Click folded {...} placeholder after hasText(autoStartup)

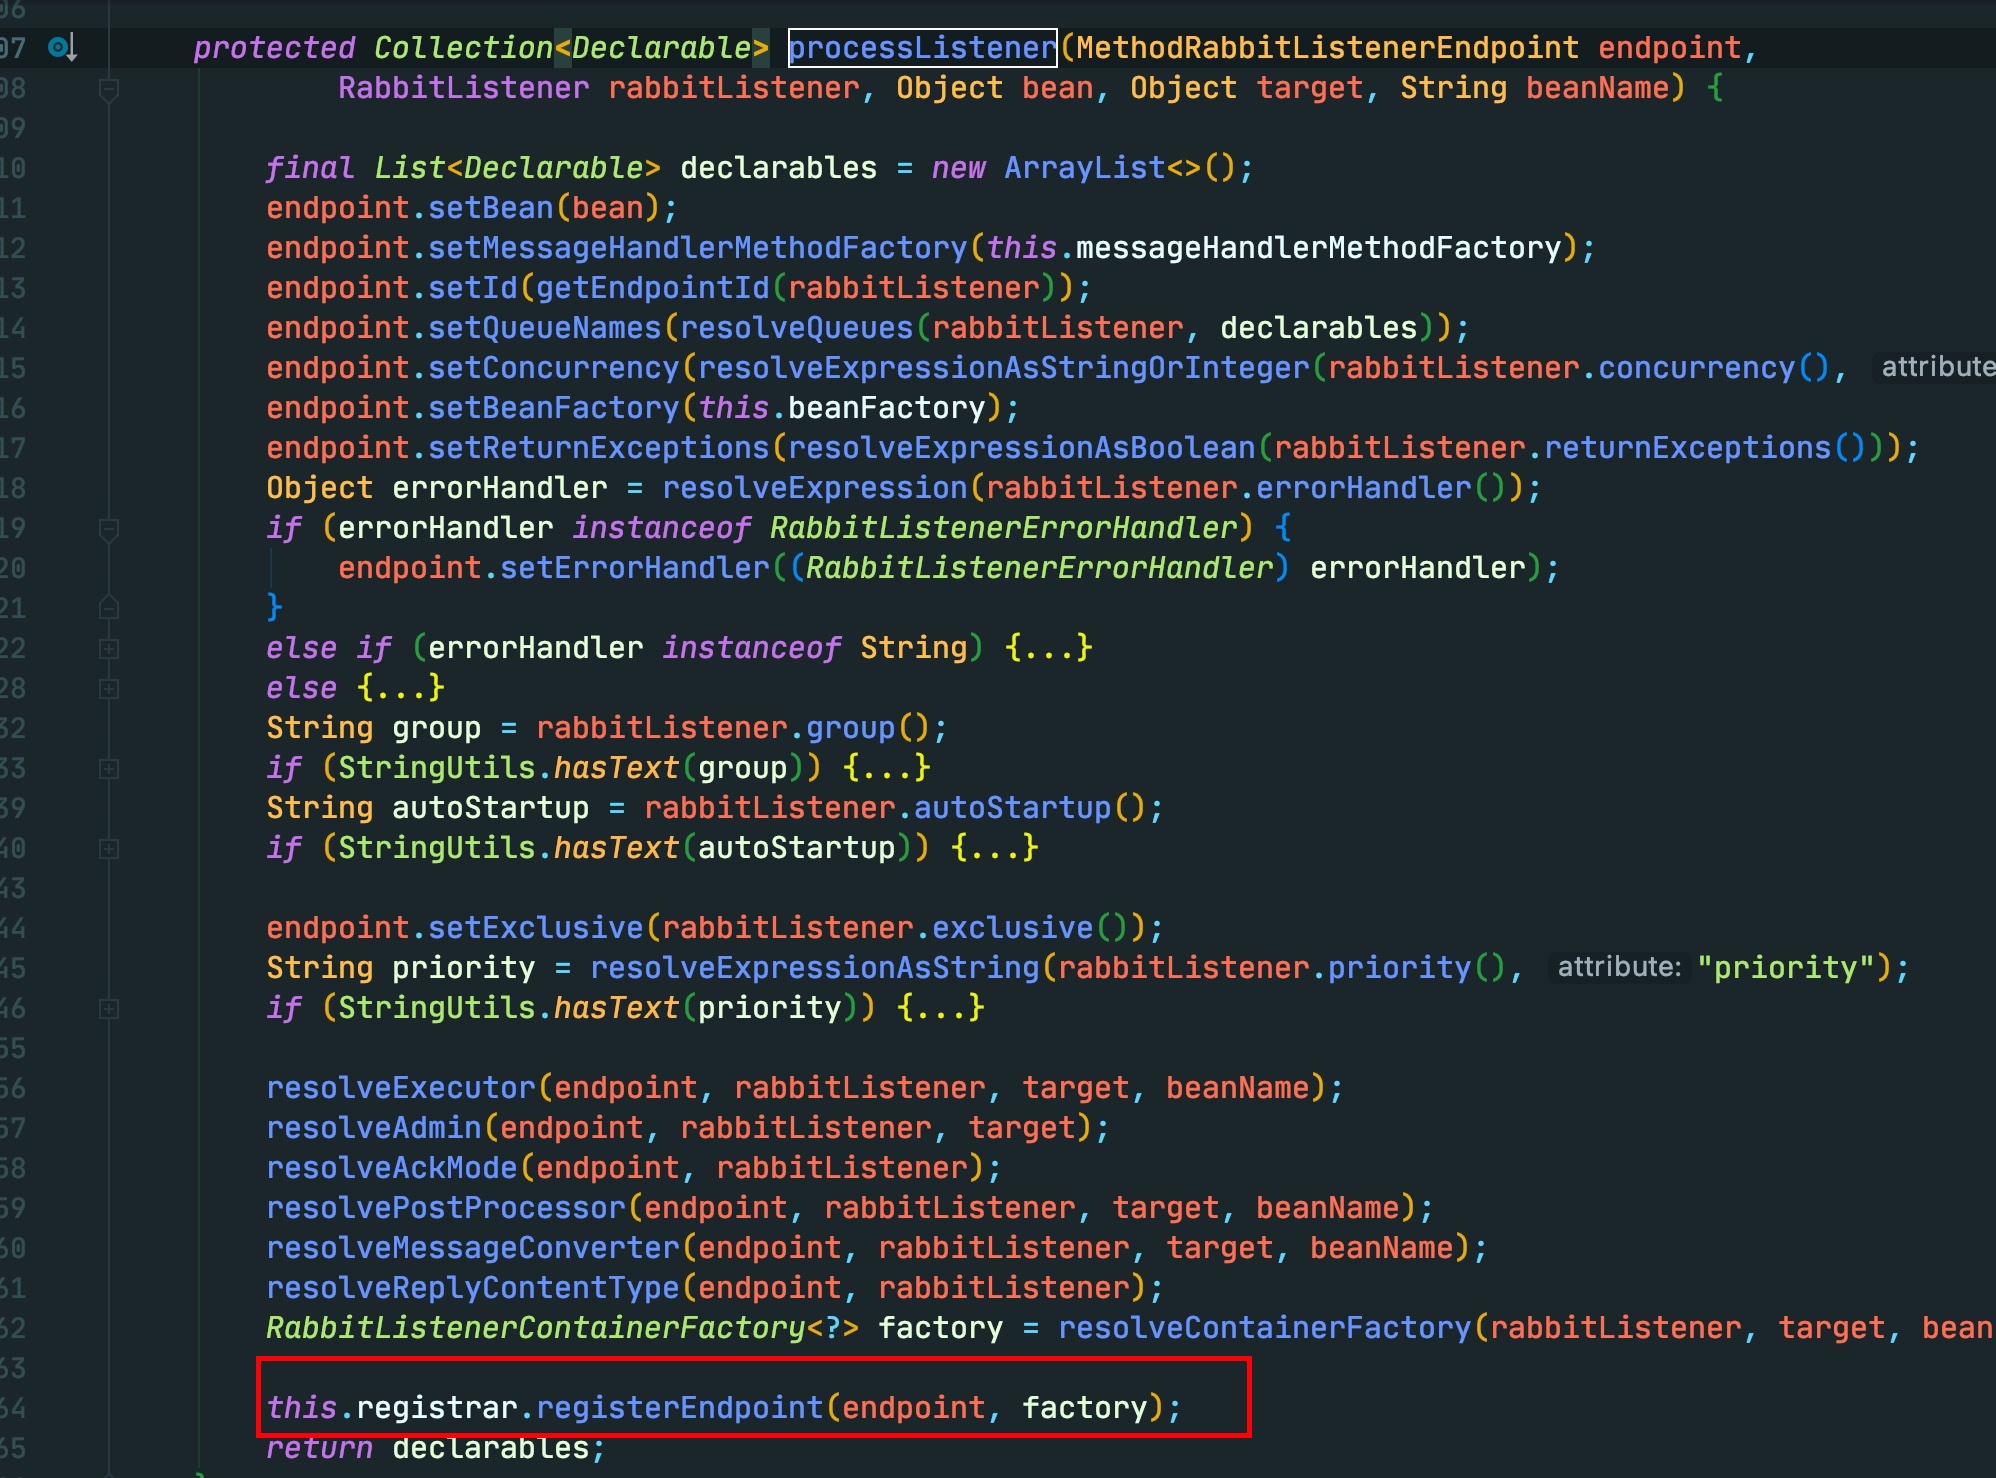click(994, 848)
